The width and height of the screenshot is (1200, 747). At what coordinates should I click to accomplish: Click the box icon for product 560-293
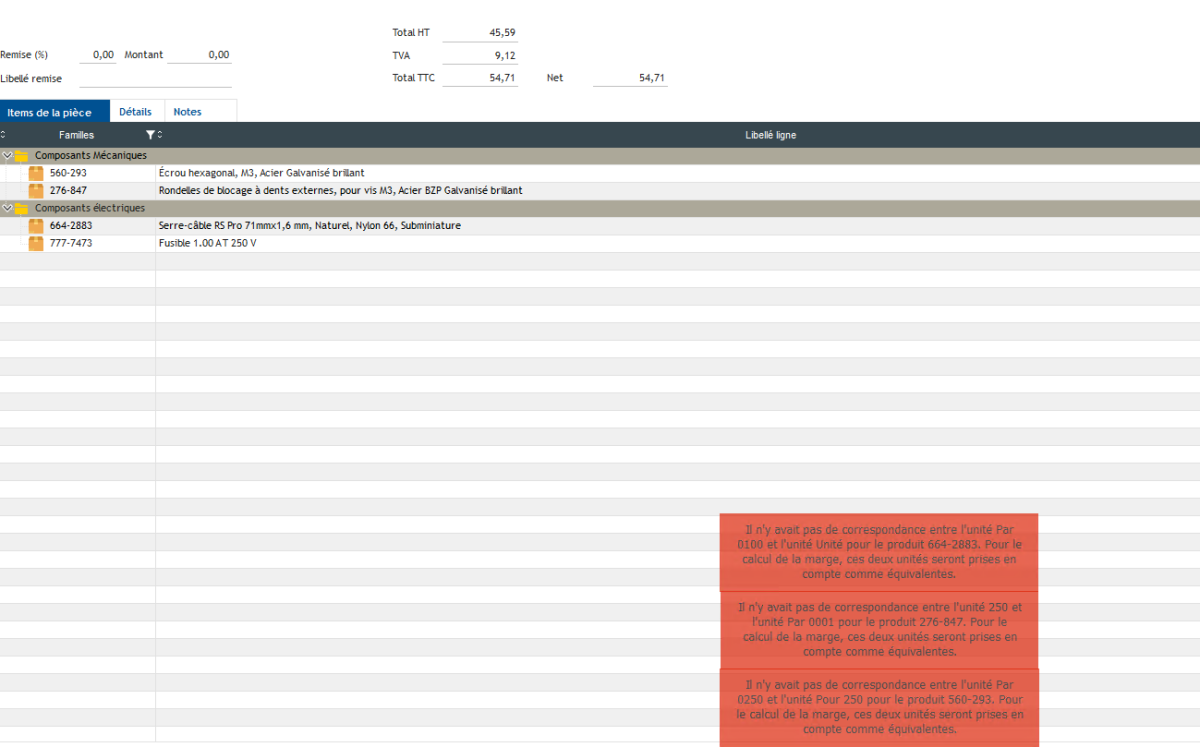coord(36,173)
